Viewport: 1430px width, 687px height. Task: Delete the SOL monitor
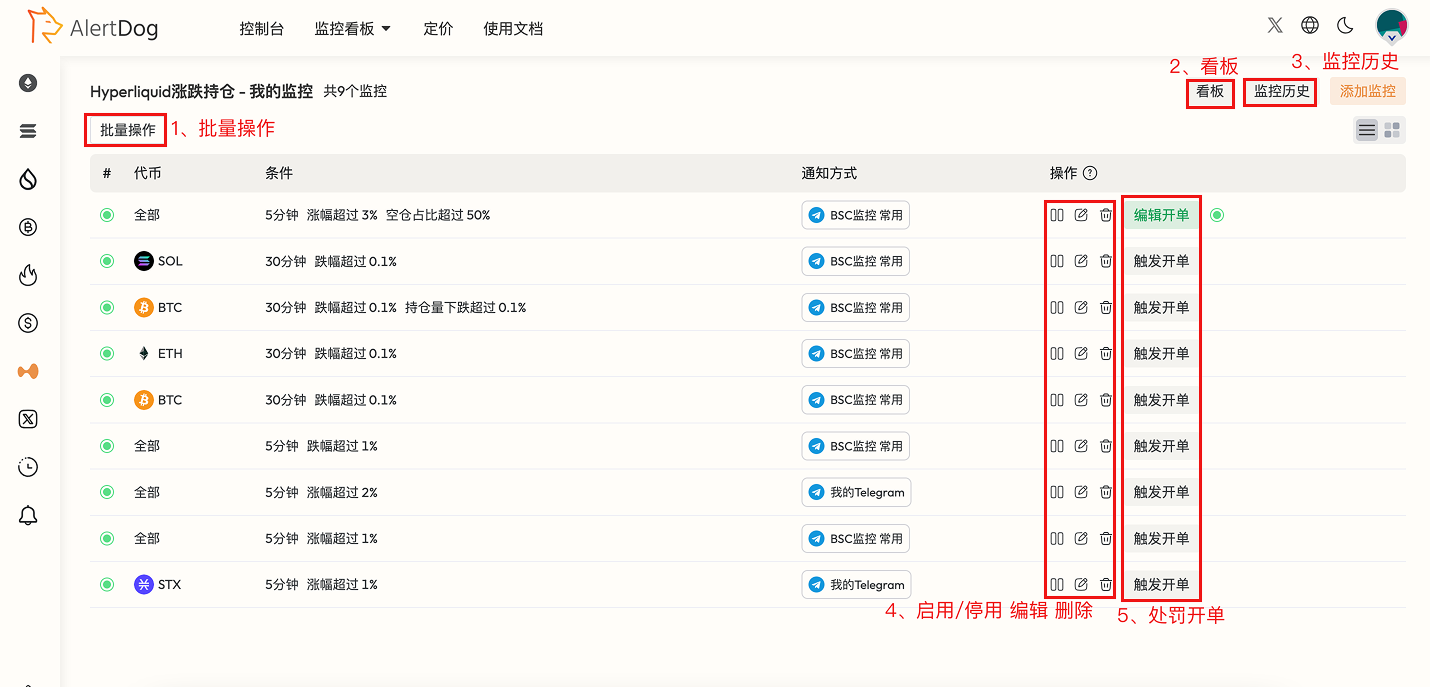[1106, 261]
